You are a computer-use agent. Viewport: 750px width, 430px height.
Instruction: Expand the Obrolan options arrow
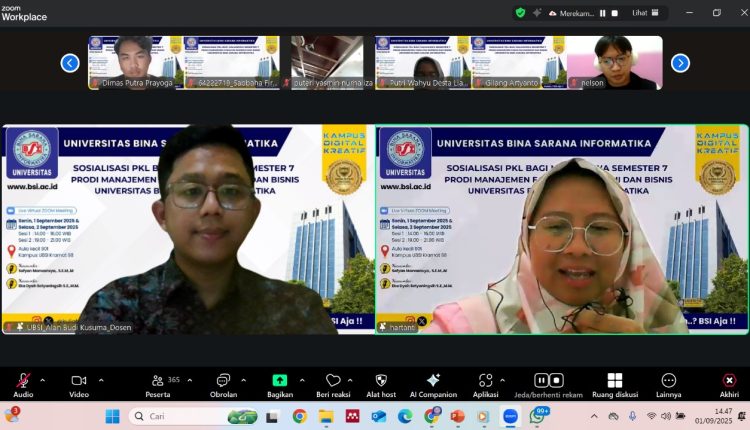(243, 381)
